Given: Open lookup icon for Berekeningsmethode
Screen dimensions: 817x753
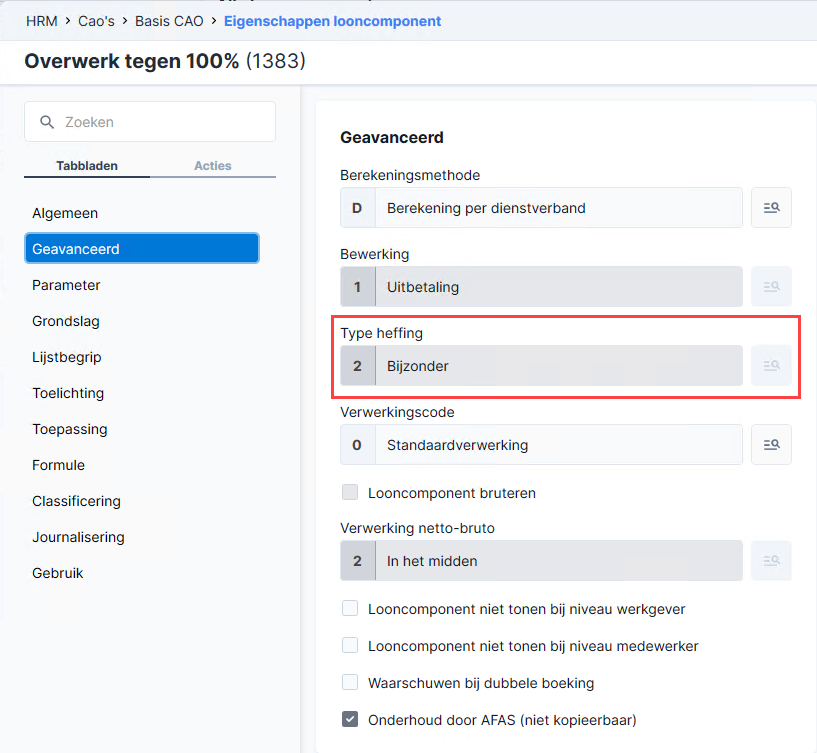Looking at the screenshot, I should tap(771, 208).
